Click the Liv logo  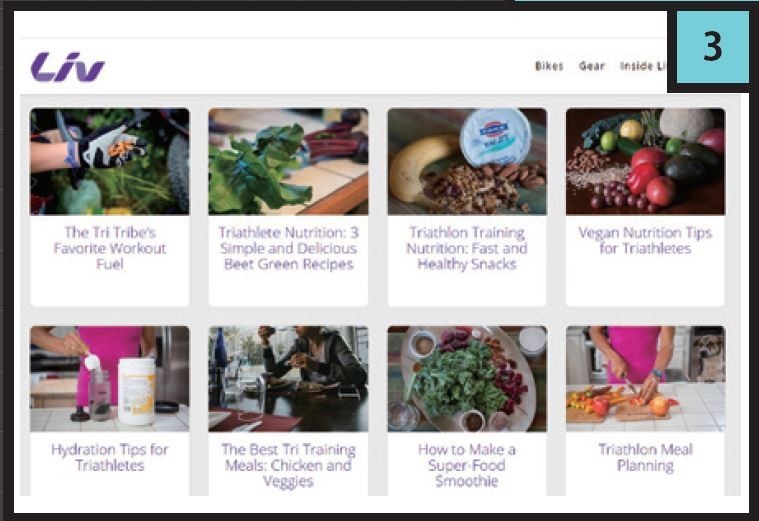coord(67,67)
